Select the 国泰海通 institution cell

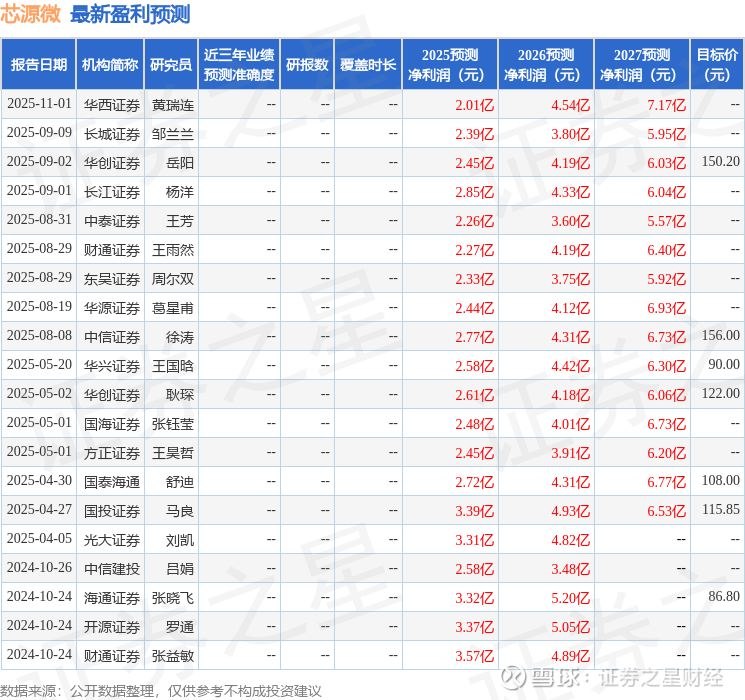[112, 482]
